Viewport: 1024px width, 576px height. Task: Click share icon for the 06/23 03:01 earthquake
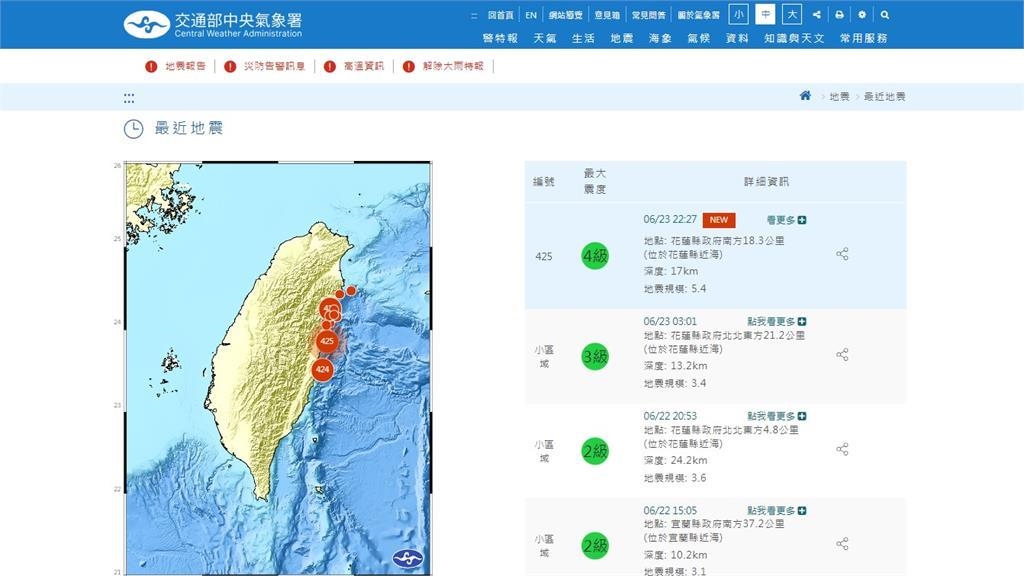pos(842,354)
